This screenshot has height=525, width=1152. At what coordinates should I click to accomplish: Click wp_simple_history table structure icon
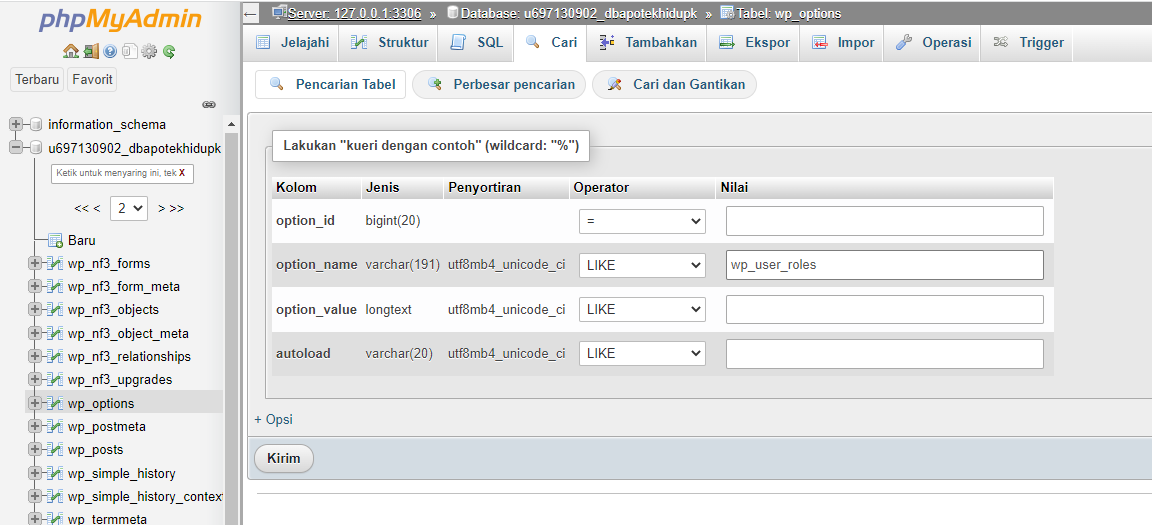tap(55, 473)
